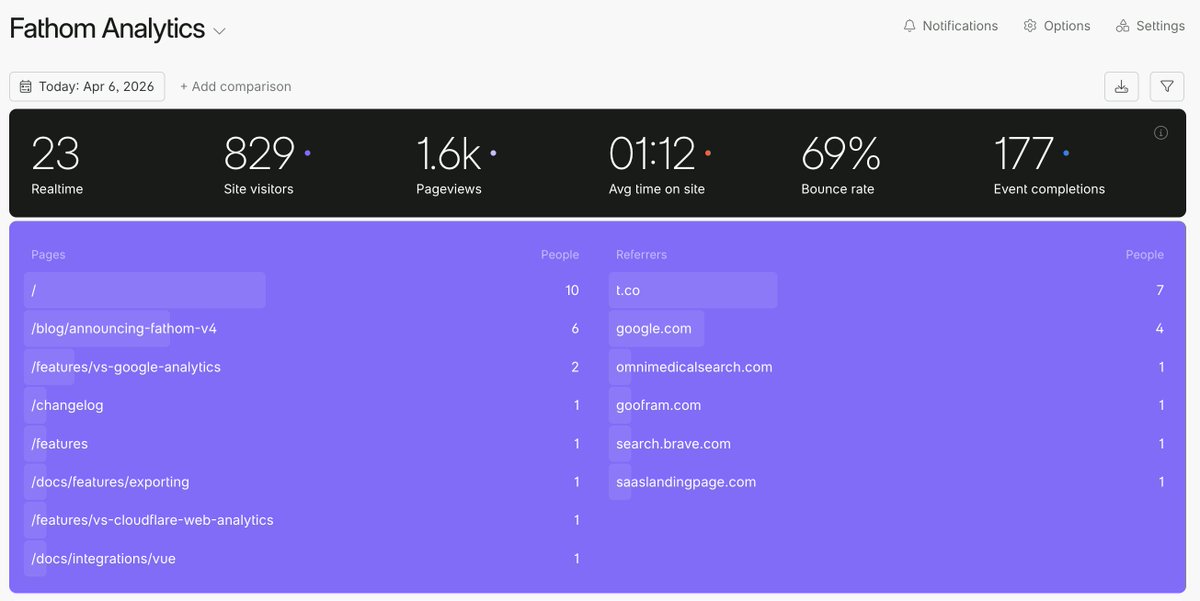
Task: Toggle the Event completions chart dot
Action: coord(1066,153)
